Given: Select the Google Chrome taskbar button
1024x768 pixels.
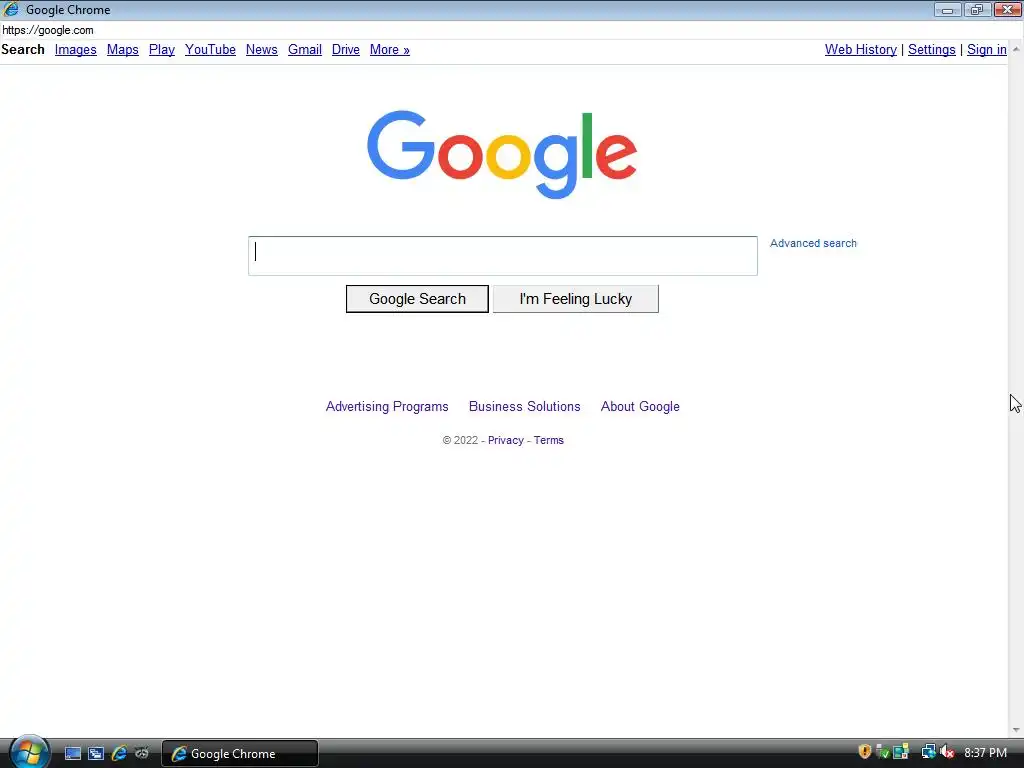Looking at the screenshot, I should [x=239, y=754].
